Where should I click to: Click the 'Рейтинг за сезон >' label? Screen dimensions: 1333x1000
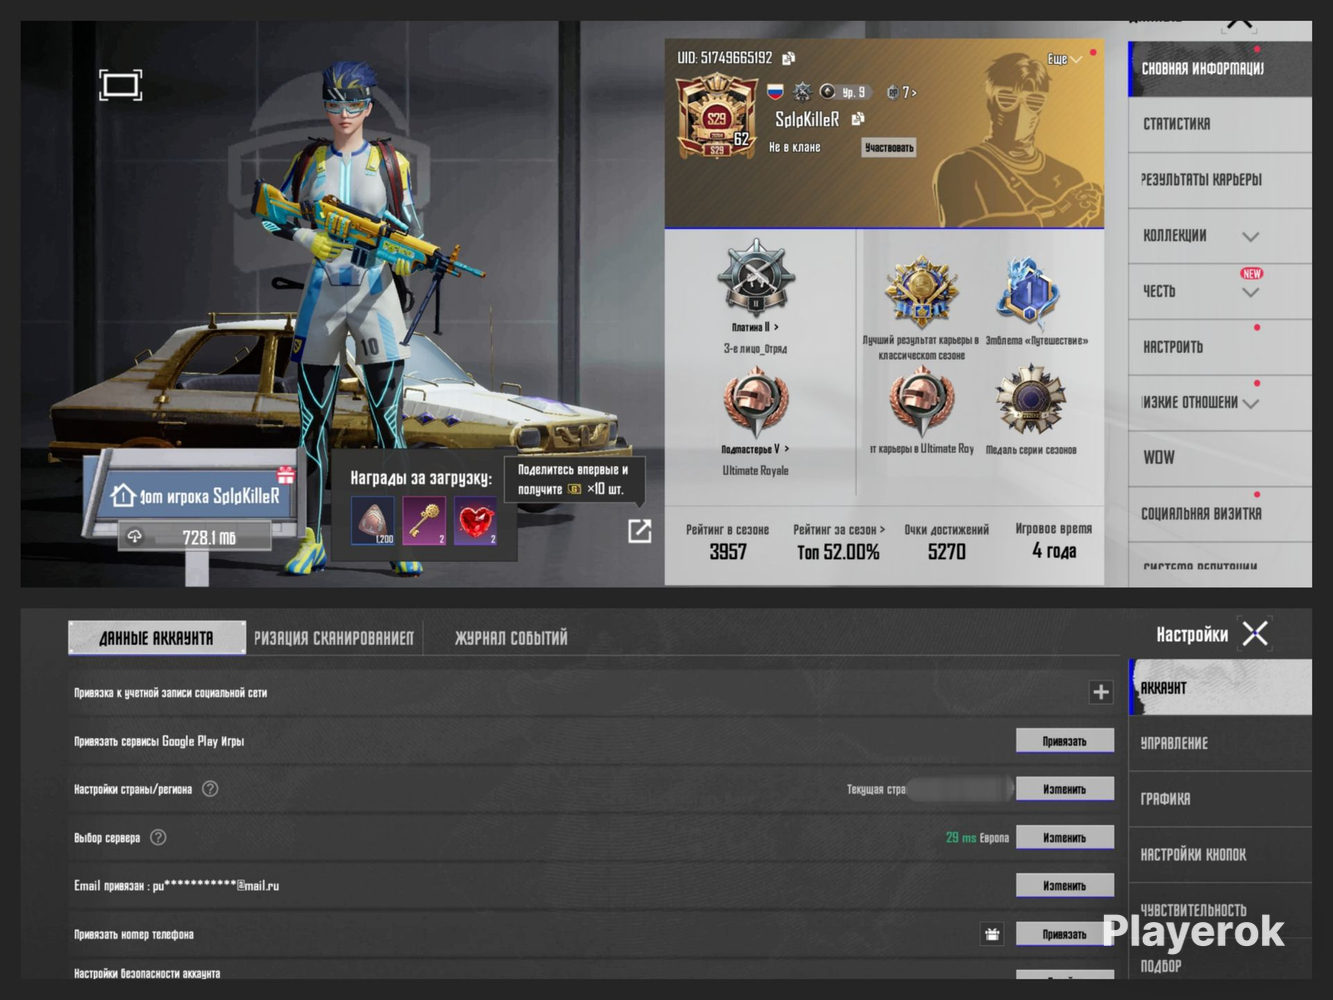click(x=839, y=529)
